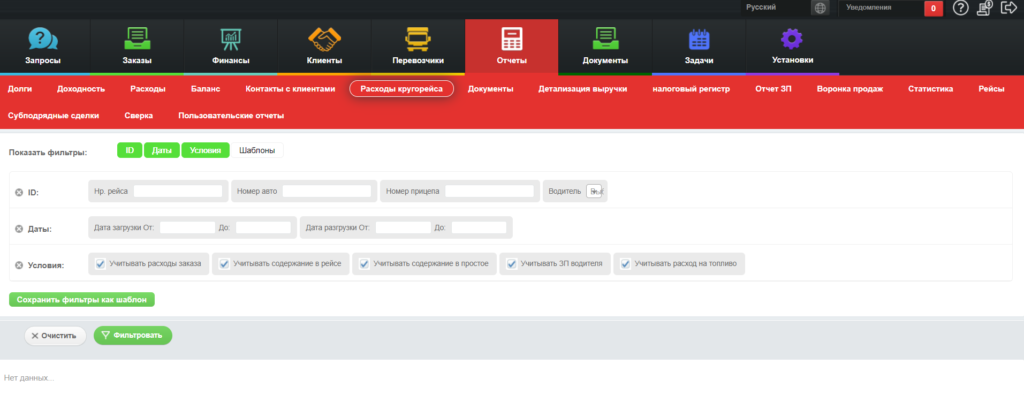Click the notifications counter badge

tap(934, 8)
